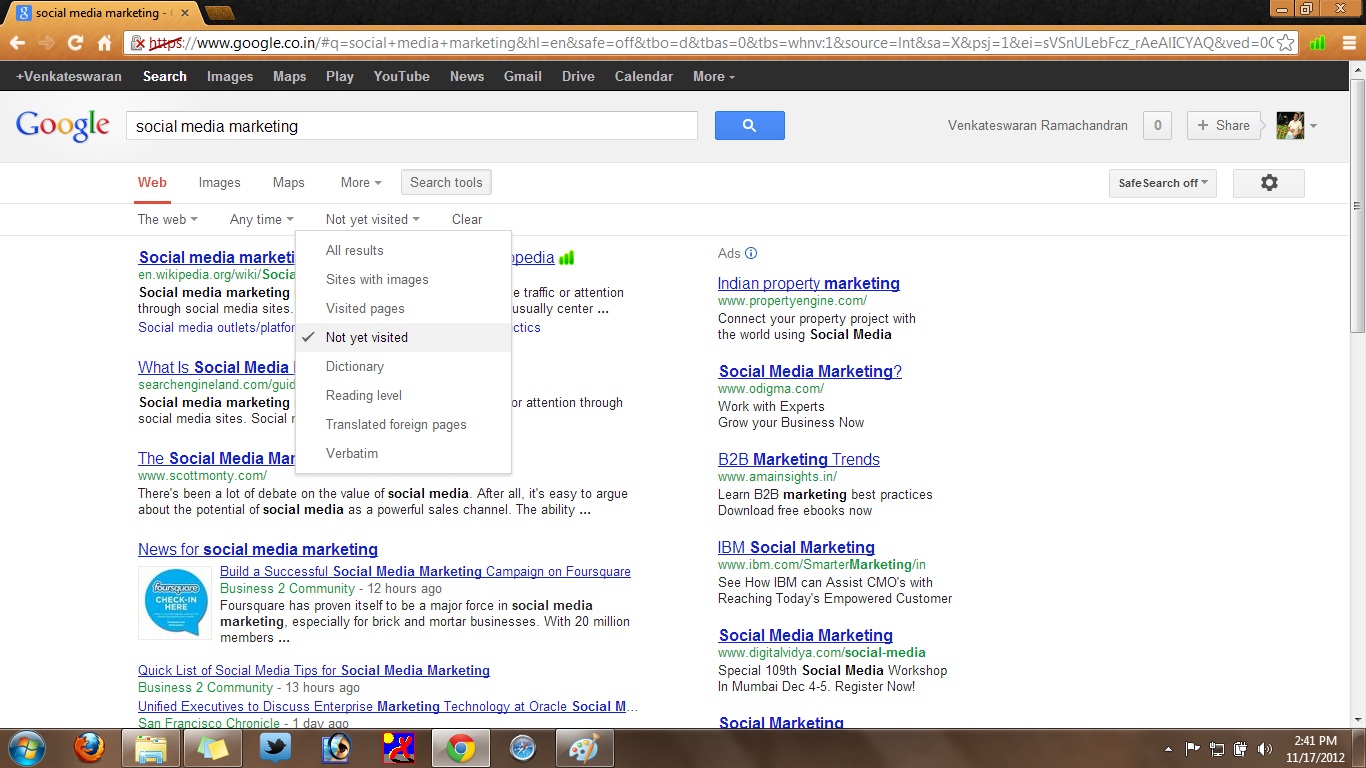This screenshot has width=1366, height=768.
Task: Launch Firefox from the taskbar
Action: pyautogui.click(x=89, y=748)
